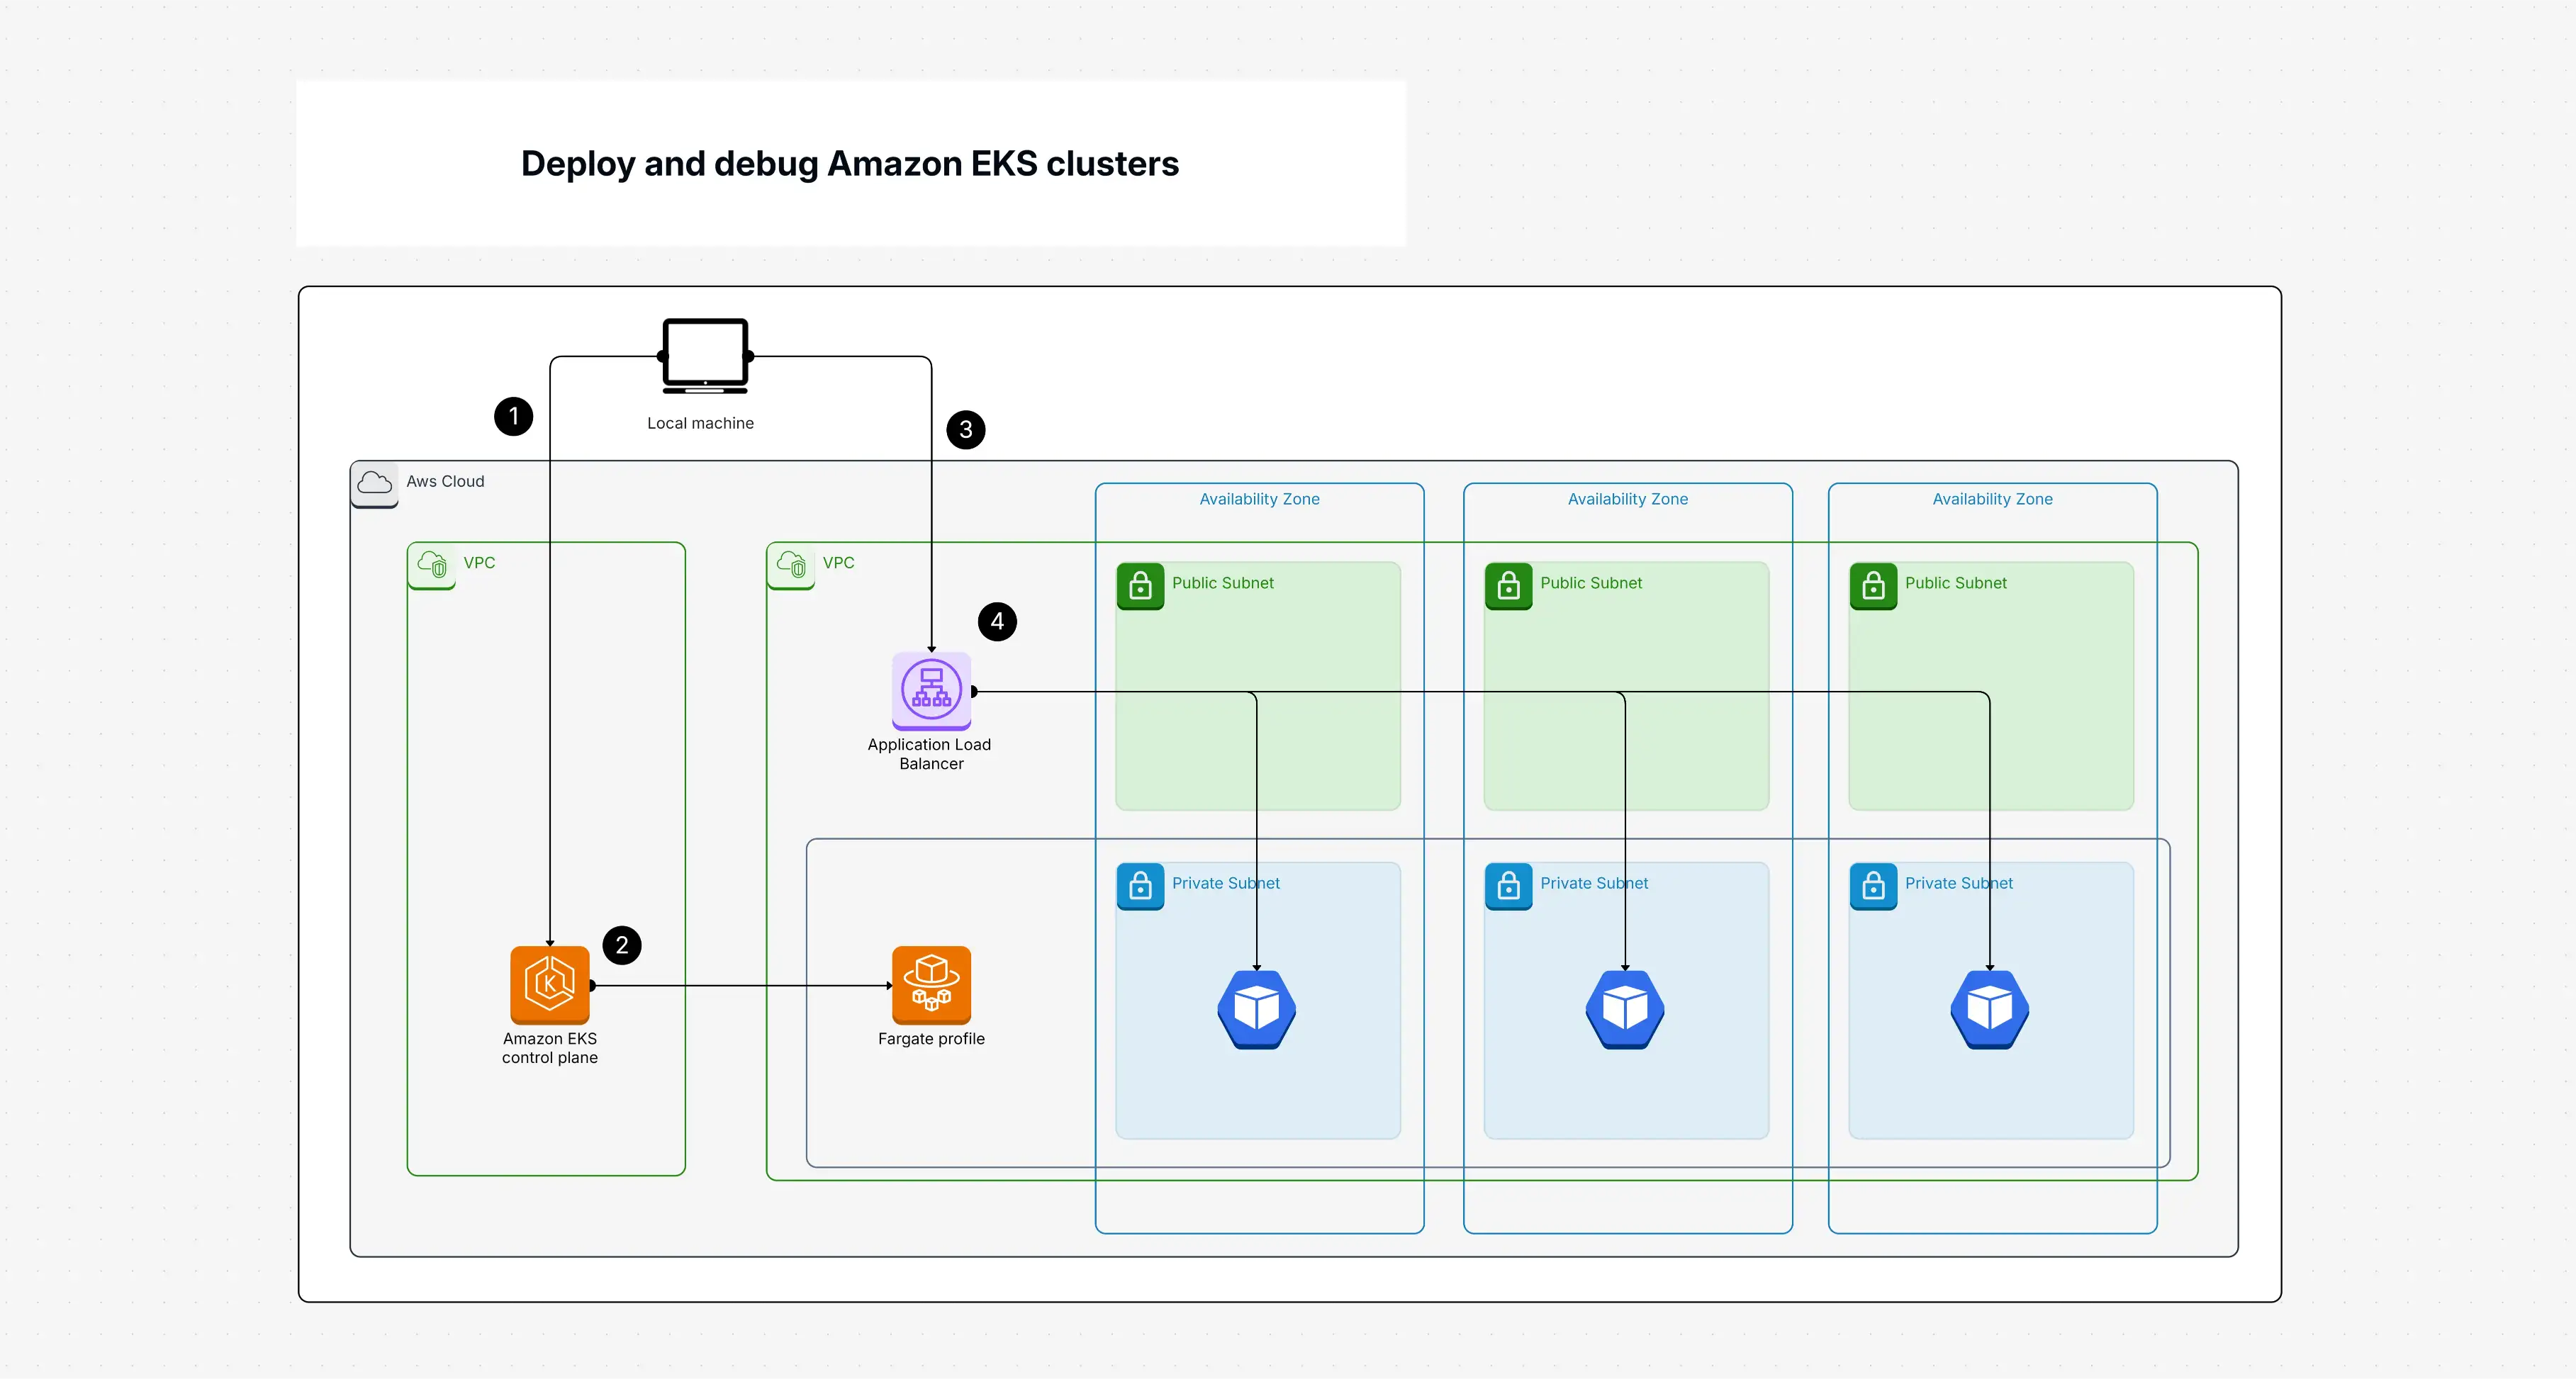Viewport: 2576px width, 1379px height.
Task: Select the pod icon in third private subnet
Action: coord(1989,1008)
